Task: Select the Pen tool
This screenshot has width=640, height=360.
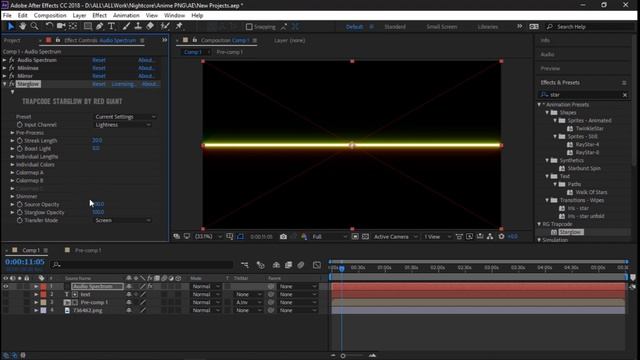Action: pos(100,27)
